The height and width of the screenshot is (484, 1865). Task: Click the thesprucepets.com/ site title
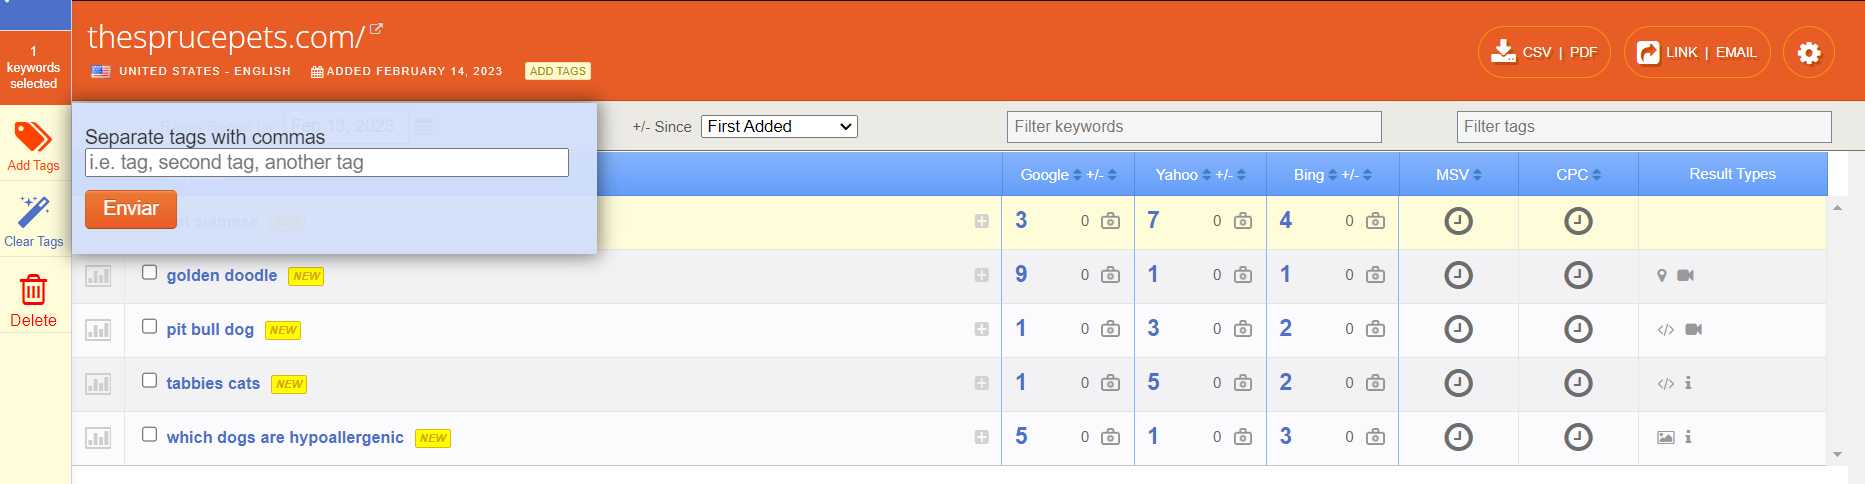pyautogui.click(x=226, y=37)
